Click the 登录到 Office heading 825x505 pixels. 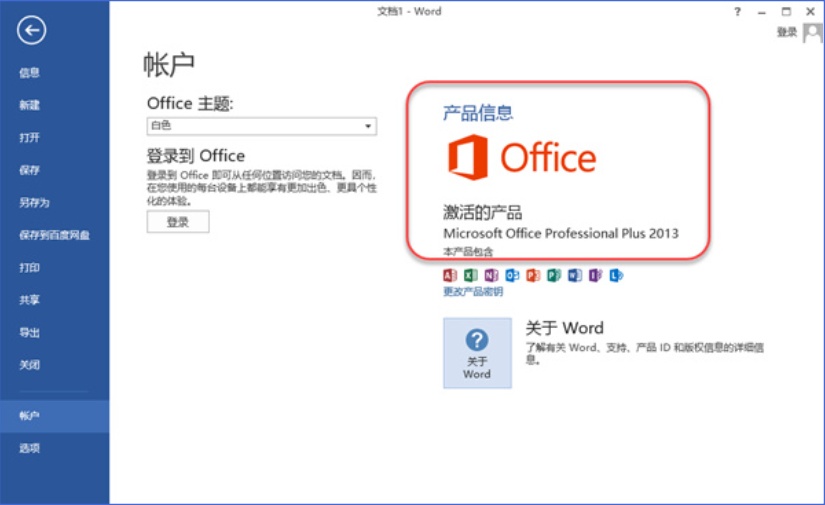click(196, 156)
